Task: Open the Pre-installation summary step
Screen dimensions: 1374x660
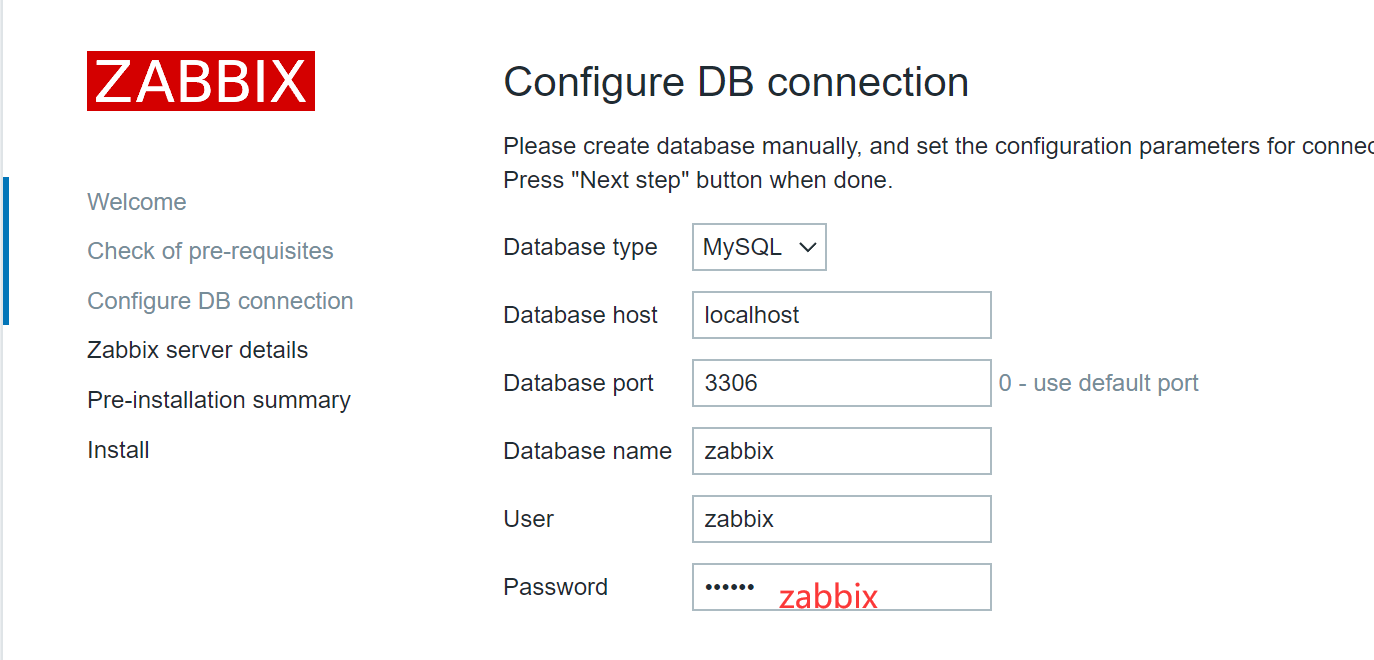Action: [x=219, y=400]
